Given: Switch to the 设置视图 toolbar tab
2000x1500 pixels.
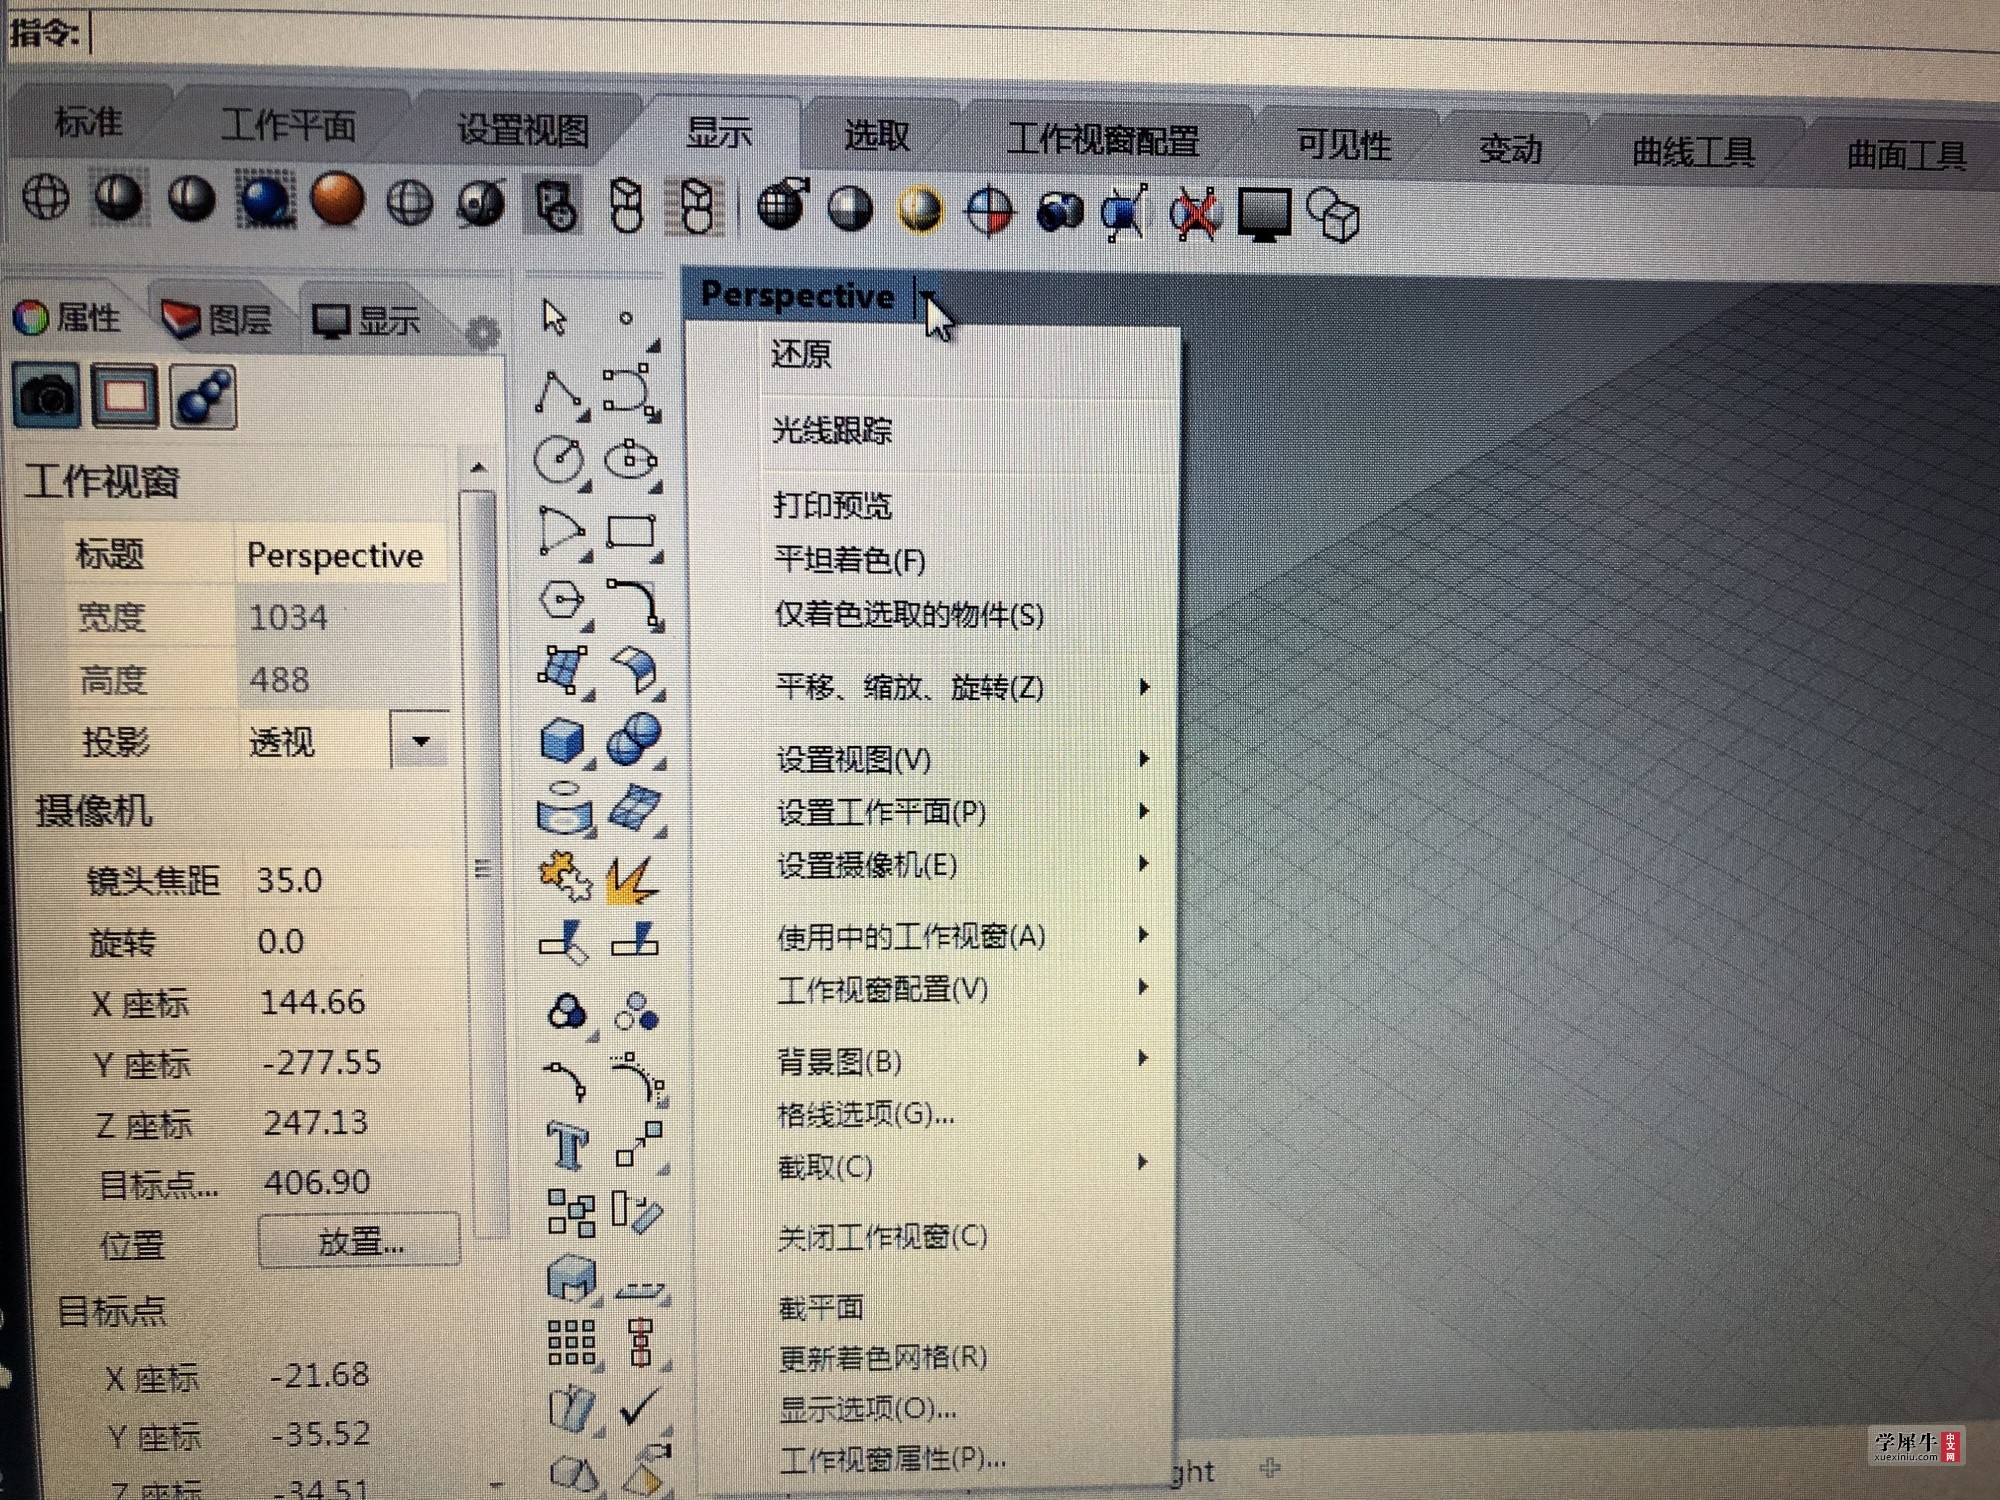Looking at the screenshot, I should coord(523,130).
